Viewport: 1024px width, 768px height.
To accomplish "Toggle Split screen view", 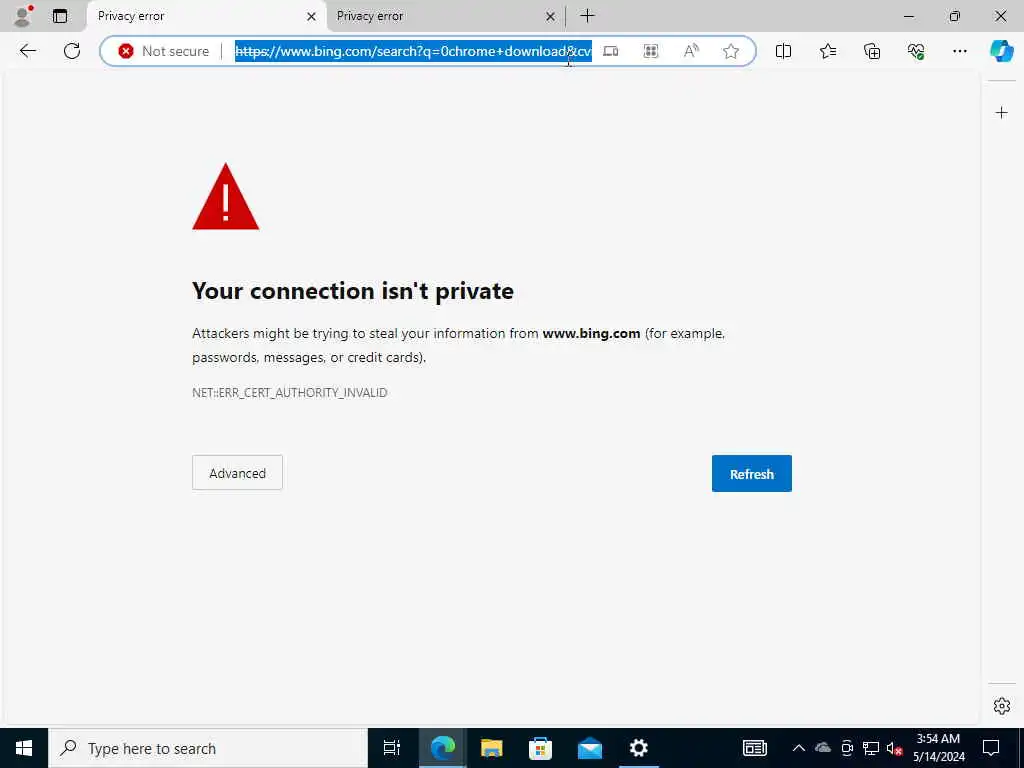I will coord(783,51).
